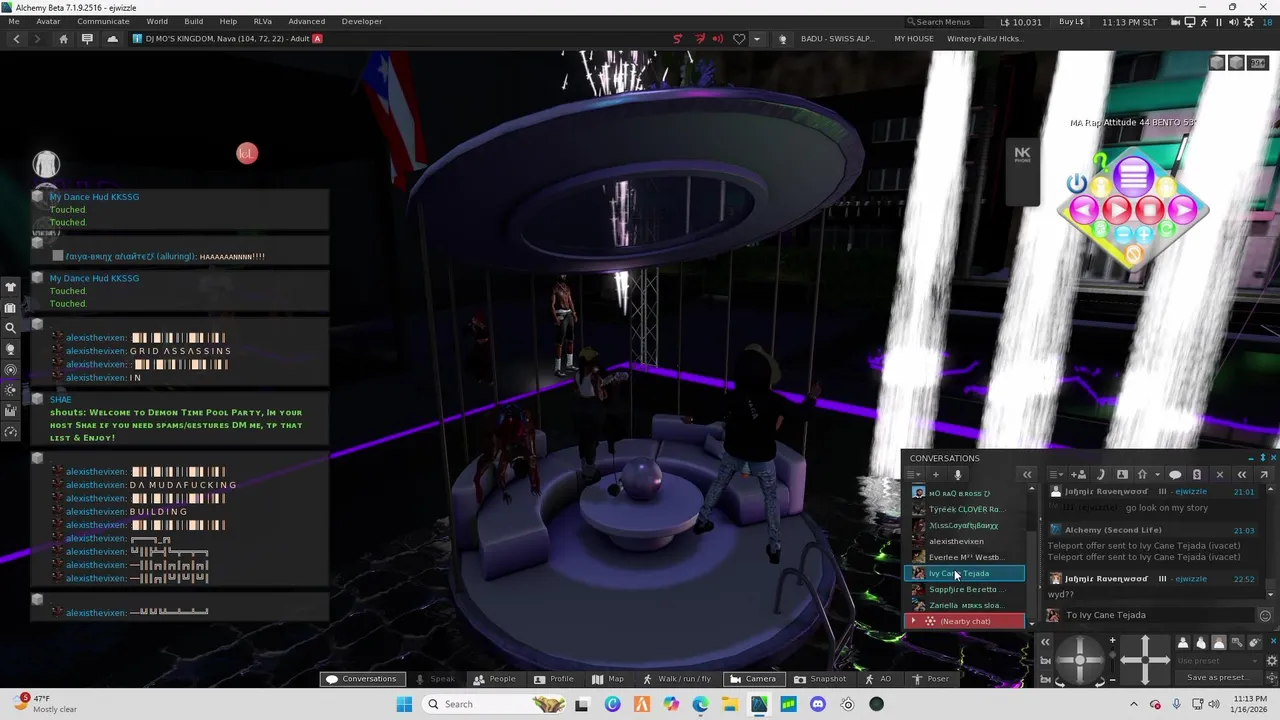The width and height of the screenshot is (1280, 720).
Task: Open Wintery Falls favorite landmark
Action: [x=984, y=39]
